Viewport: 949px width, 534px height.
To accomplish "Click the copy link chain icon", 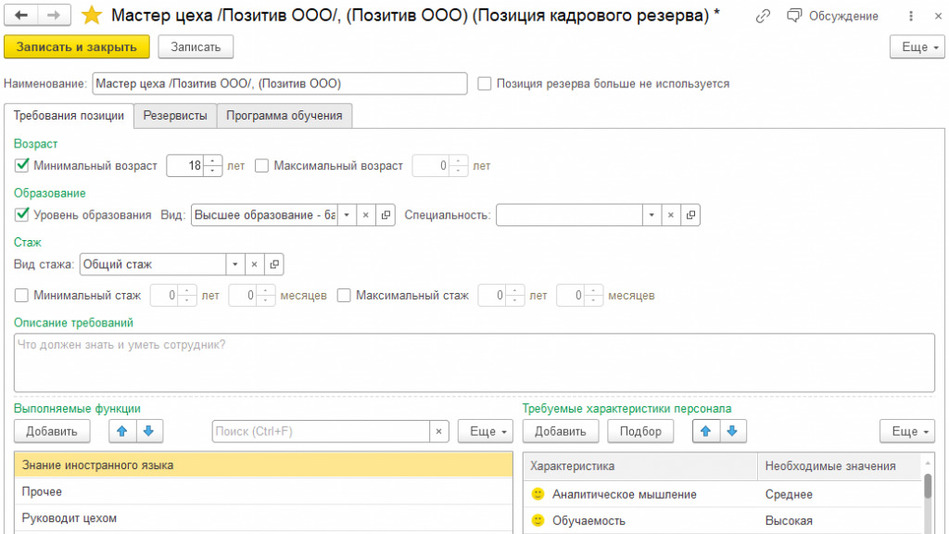I will tap(763, 16).
